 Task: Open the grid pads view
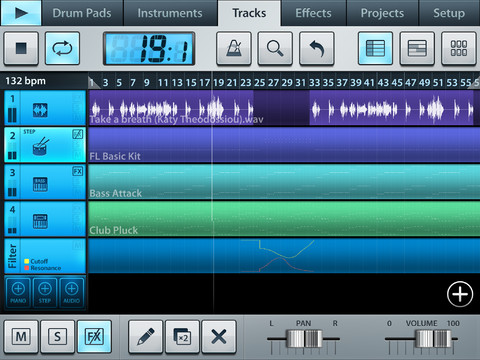pyautogui.click(x=459, y=48)
